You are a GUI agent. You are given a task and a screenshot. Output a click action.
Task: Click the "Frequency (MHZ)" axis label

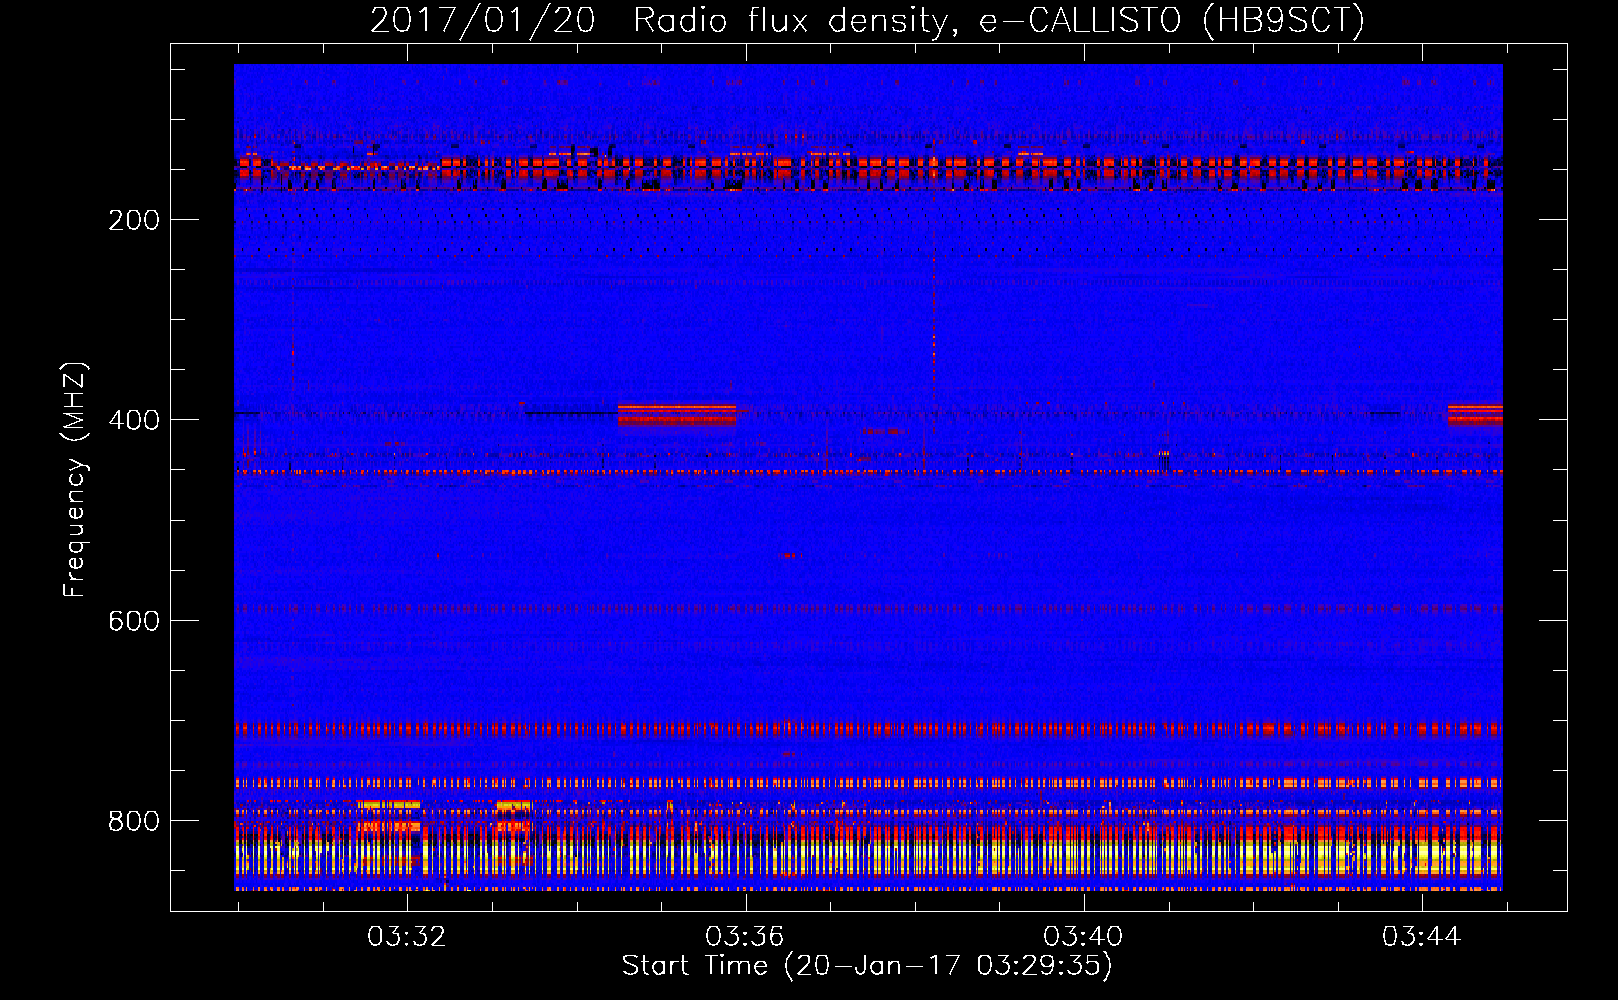pos(75,479)
